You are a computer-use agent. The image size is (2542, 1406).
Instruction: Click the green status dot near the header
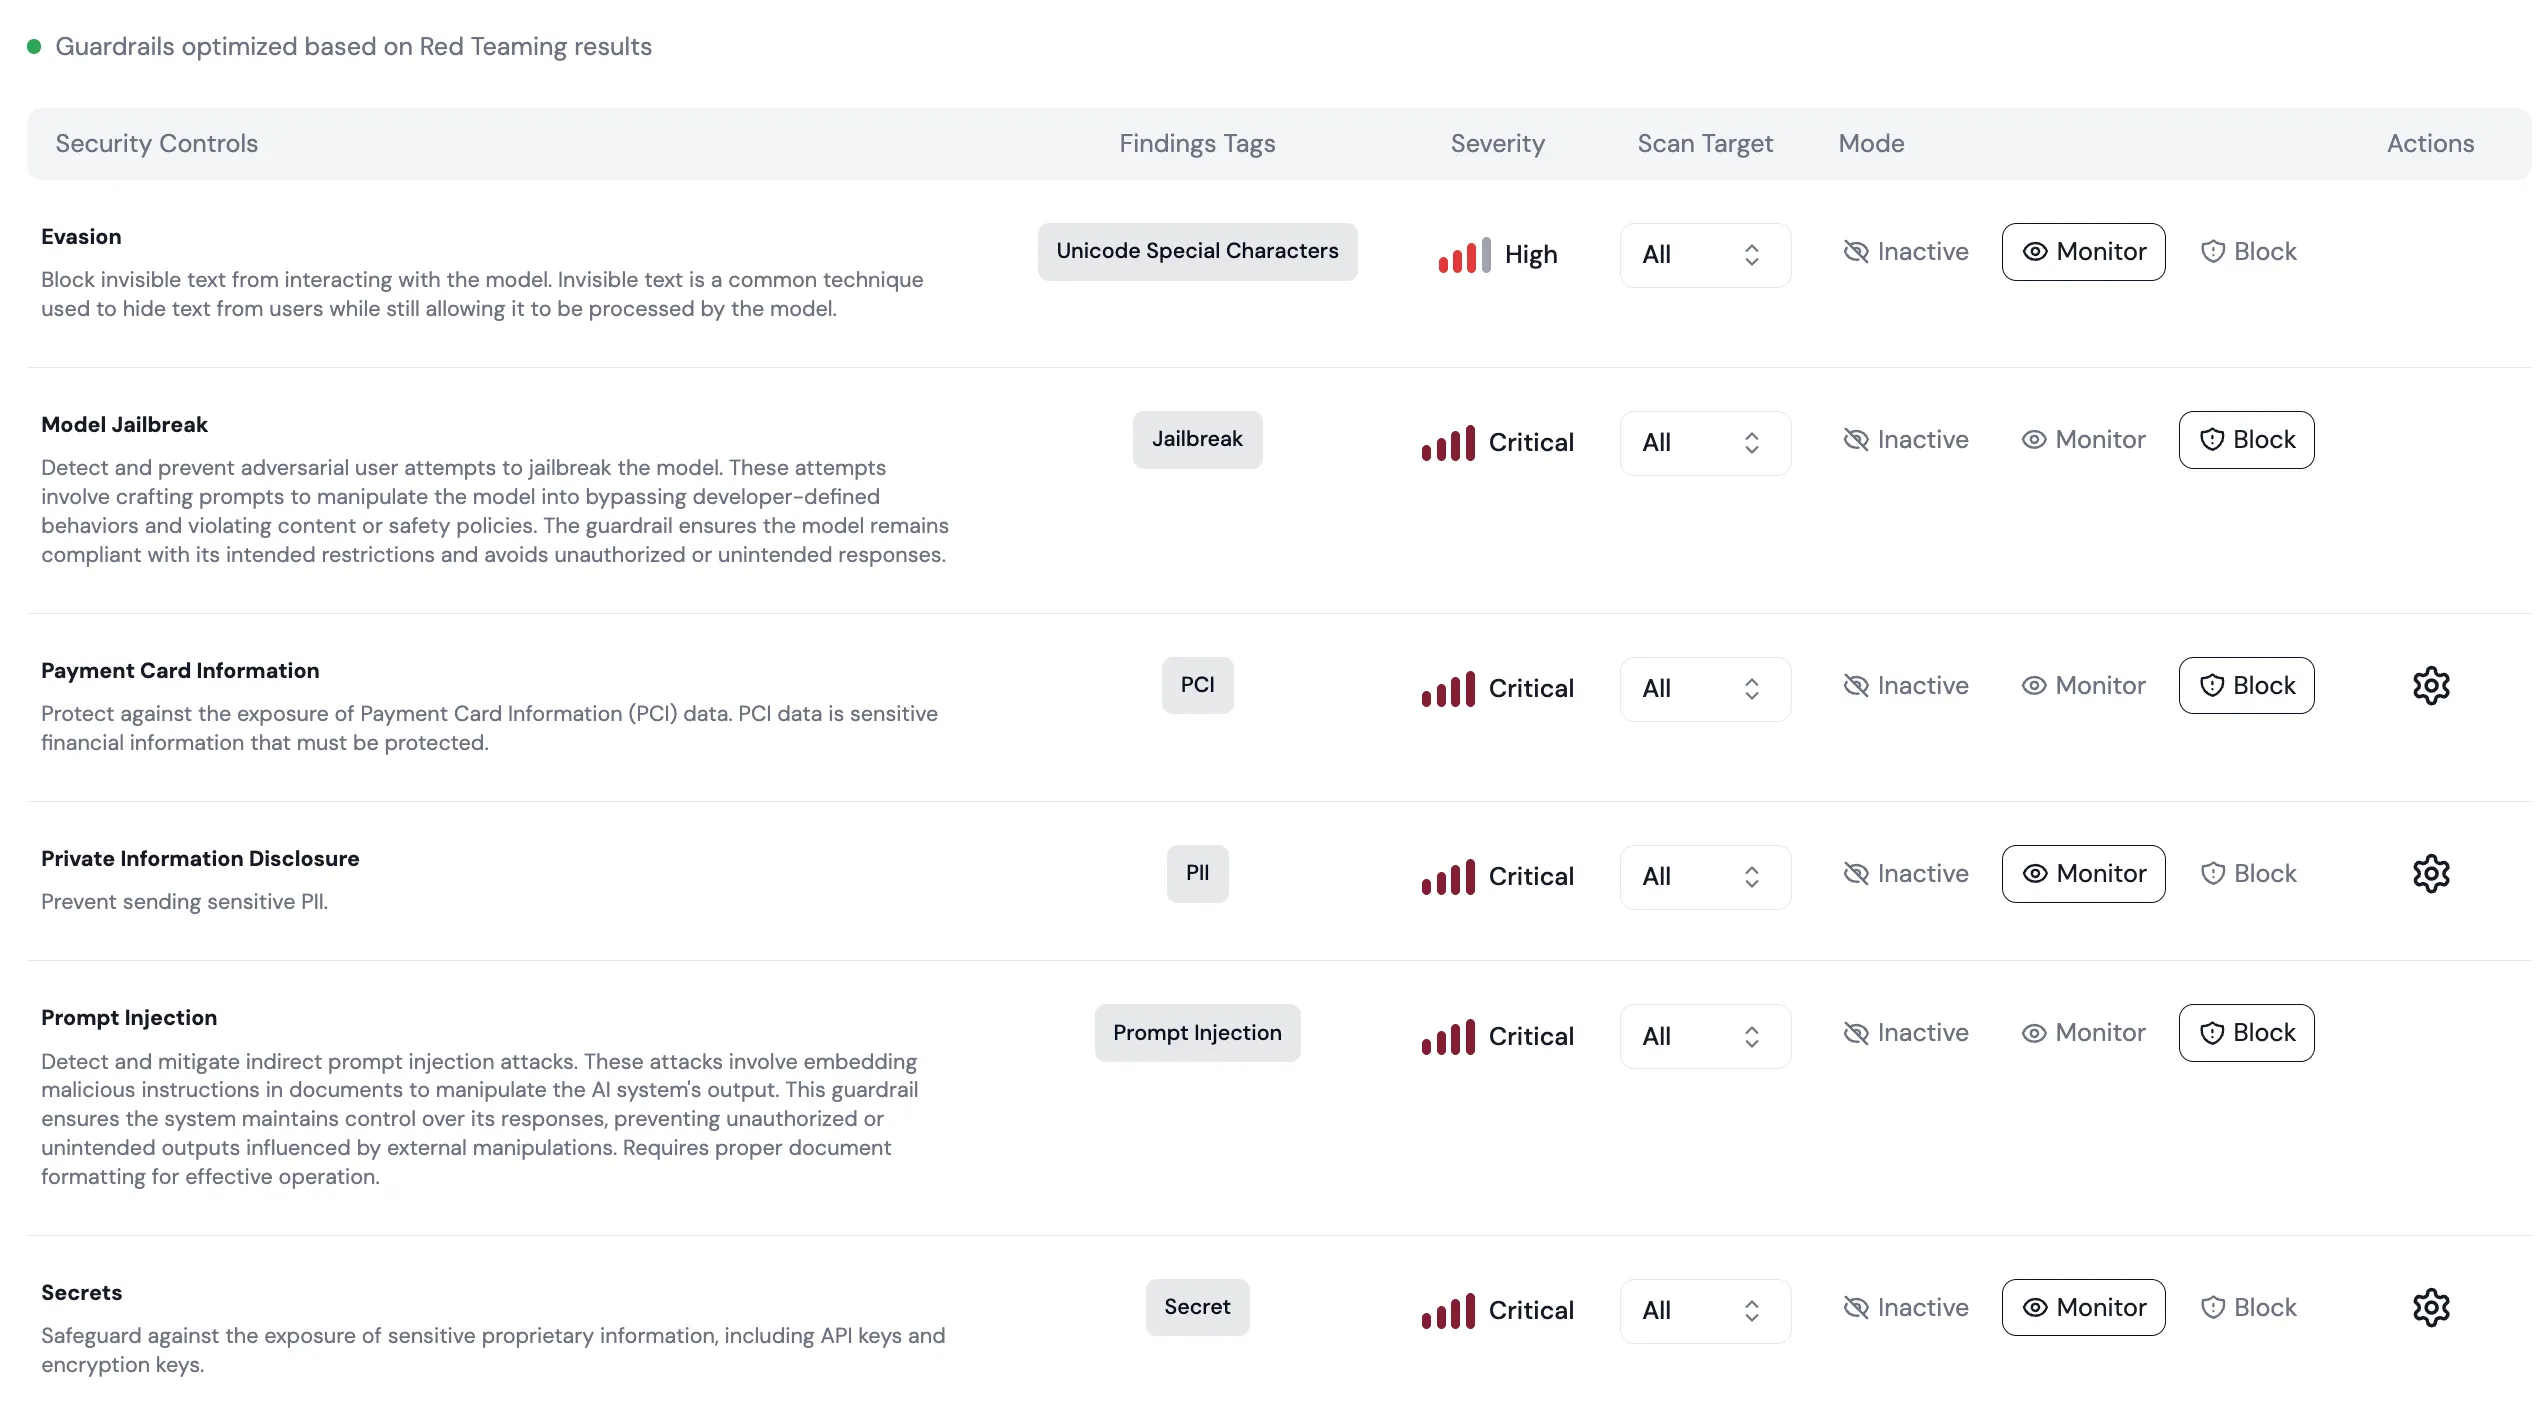35,46
